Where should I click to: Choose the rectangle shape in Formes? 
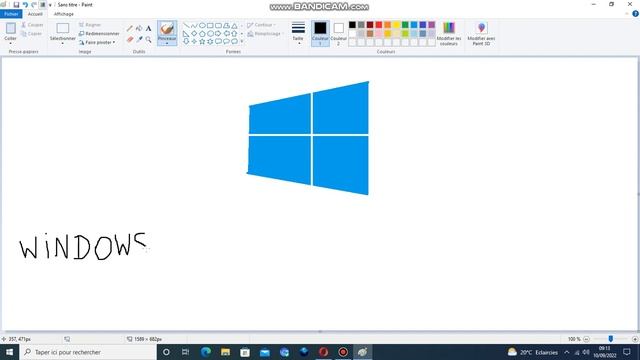(x=210, y=25)
